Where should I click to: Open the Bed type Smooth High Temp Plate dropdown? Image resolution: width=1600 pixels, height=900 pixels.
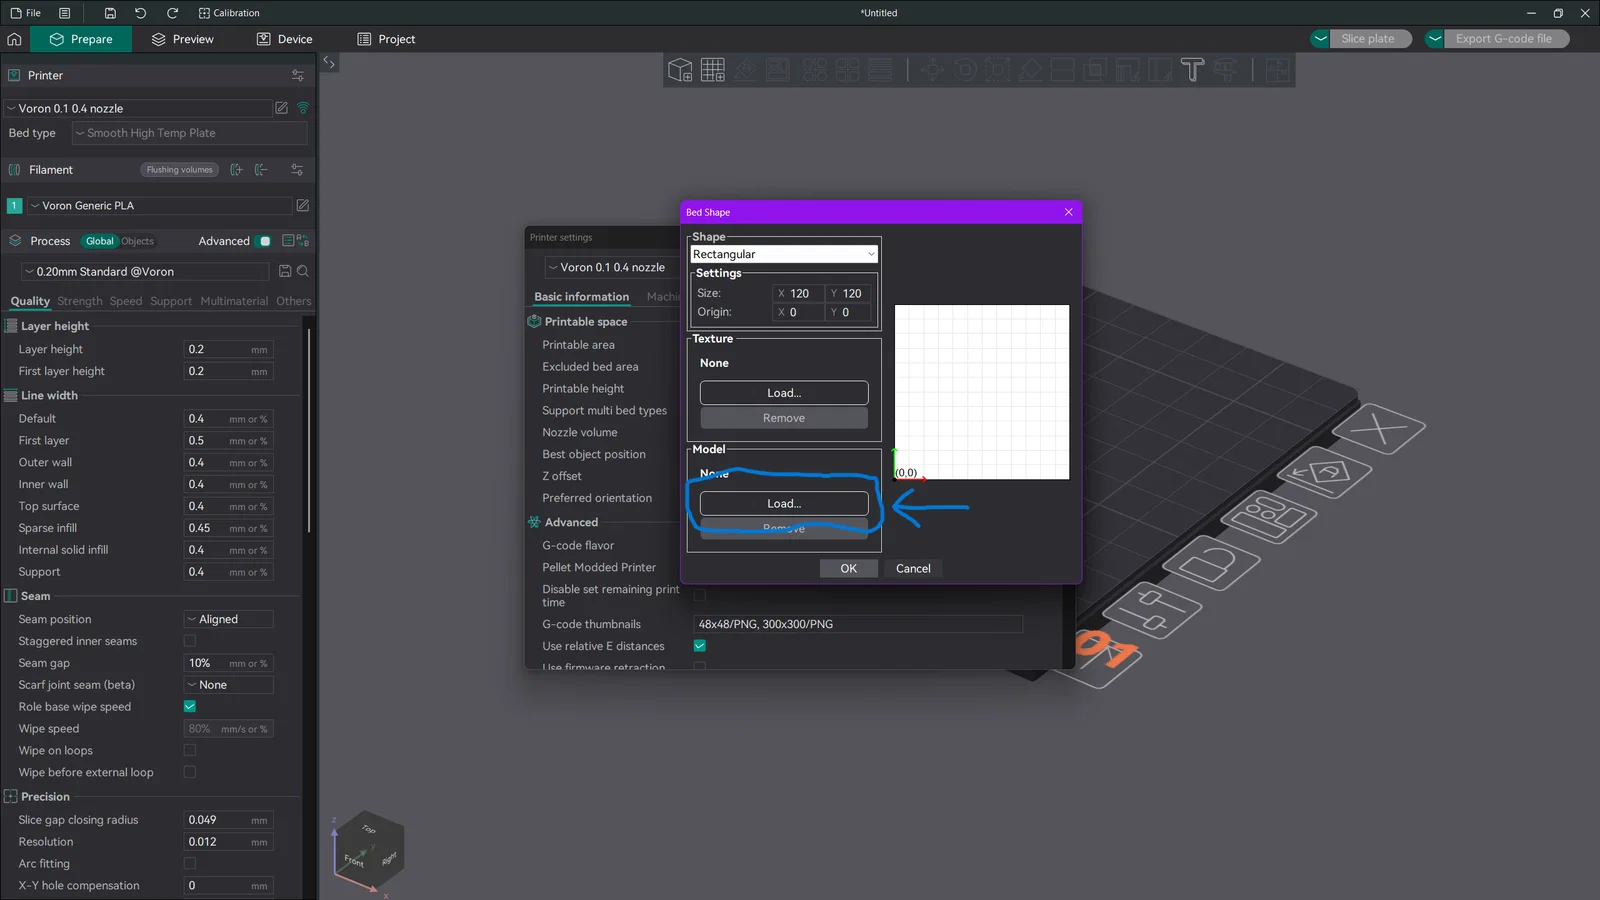coord(190,133)
